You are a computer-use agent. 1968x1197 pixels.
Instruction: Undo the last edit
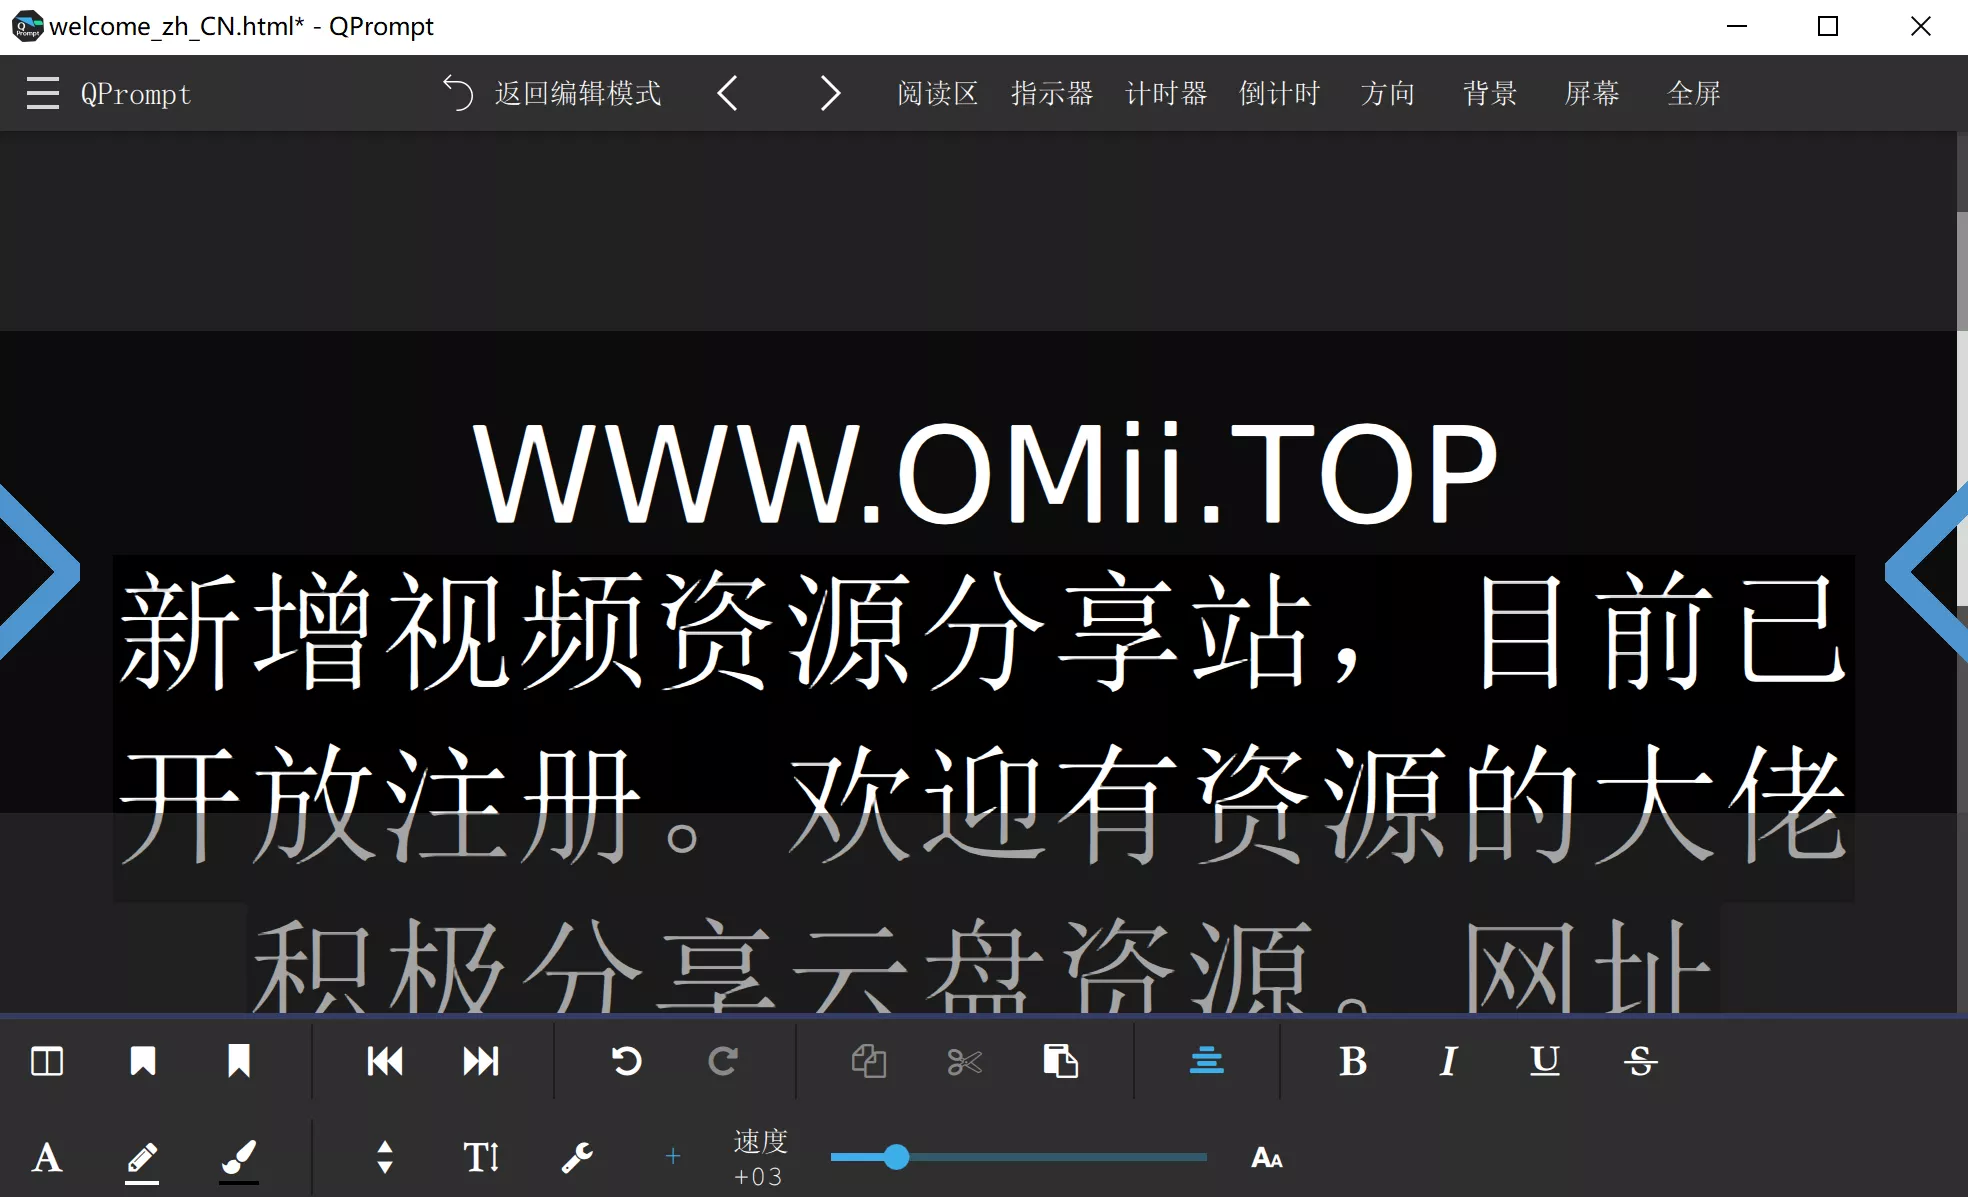click(x=627, y=1061)
